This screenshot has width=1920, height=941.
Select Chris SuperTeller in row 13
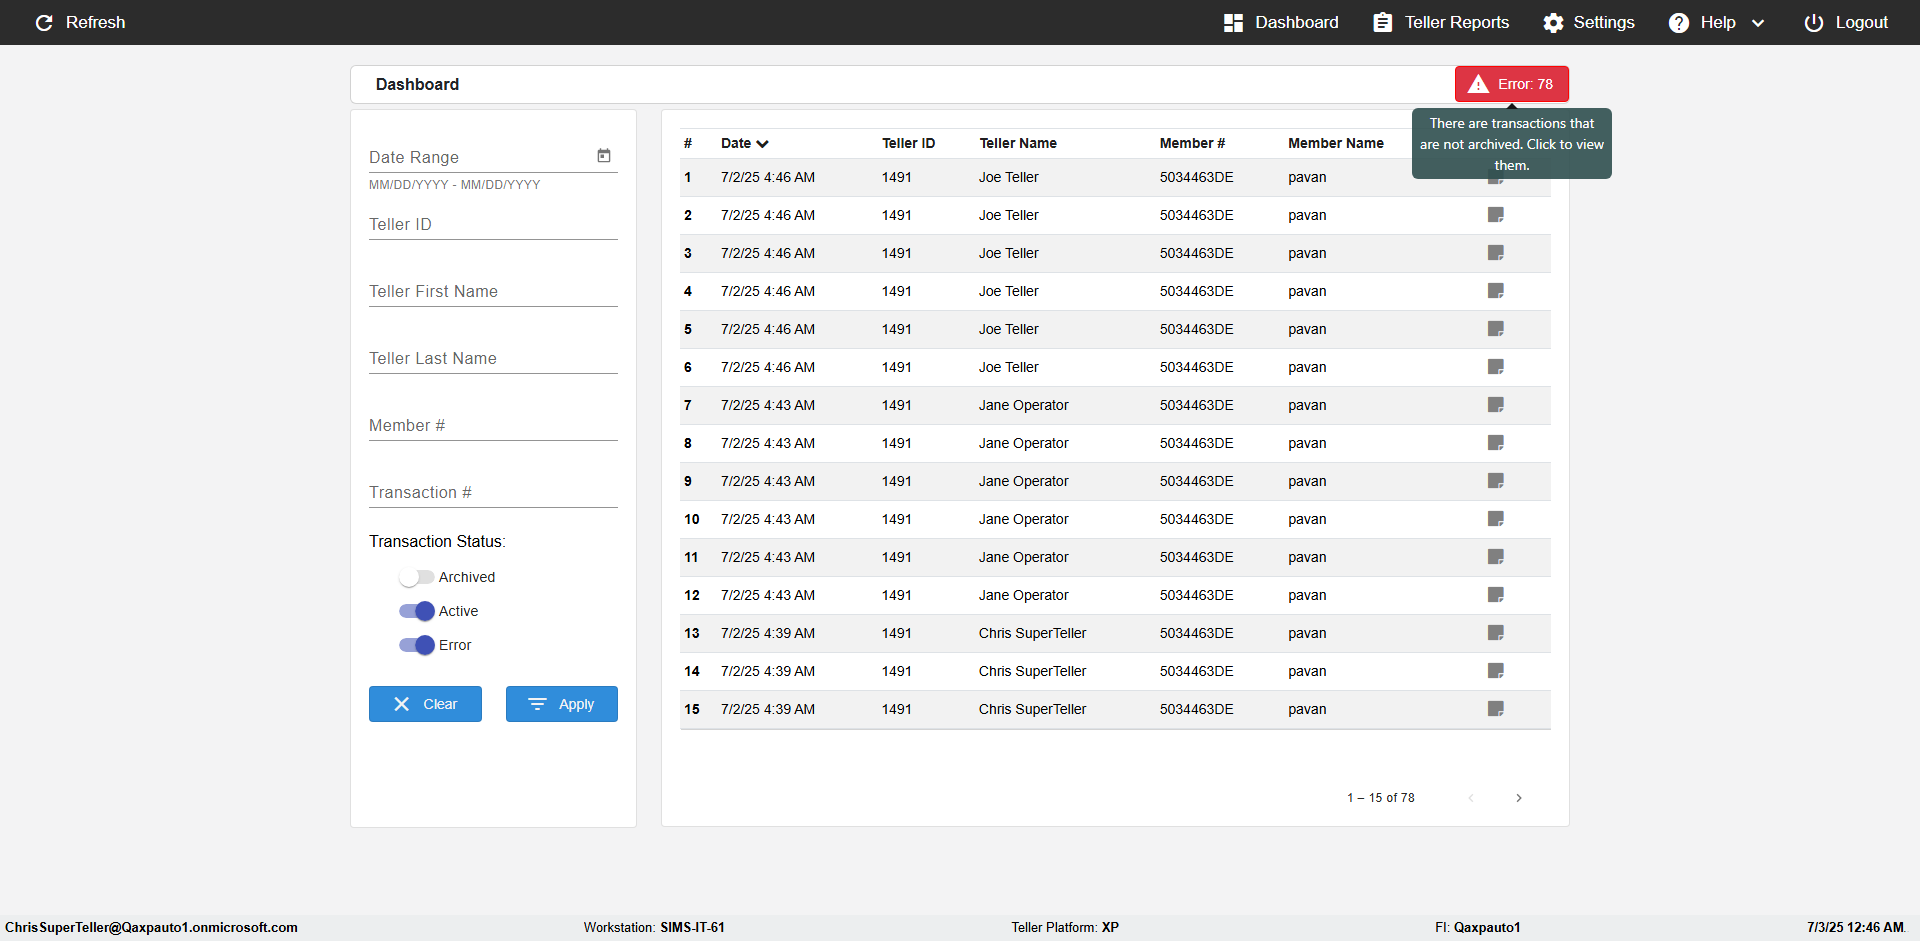point(1033,633)
